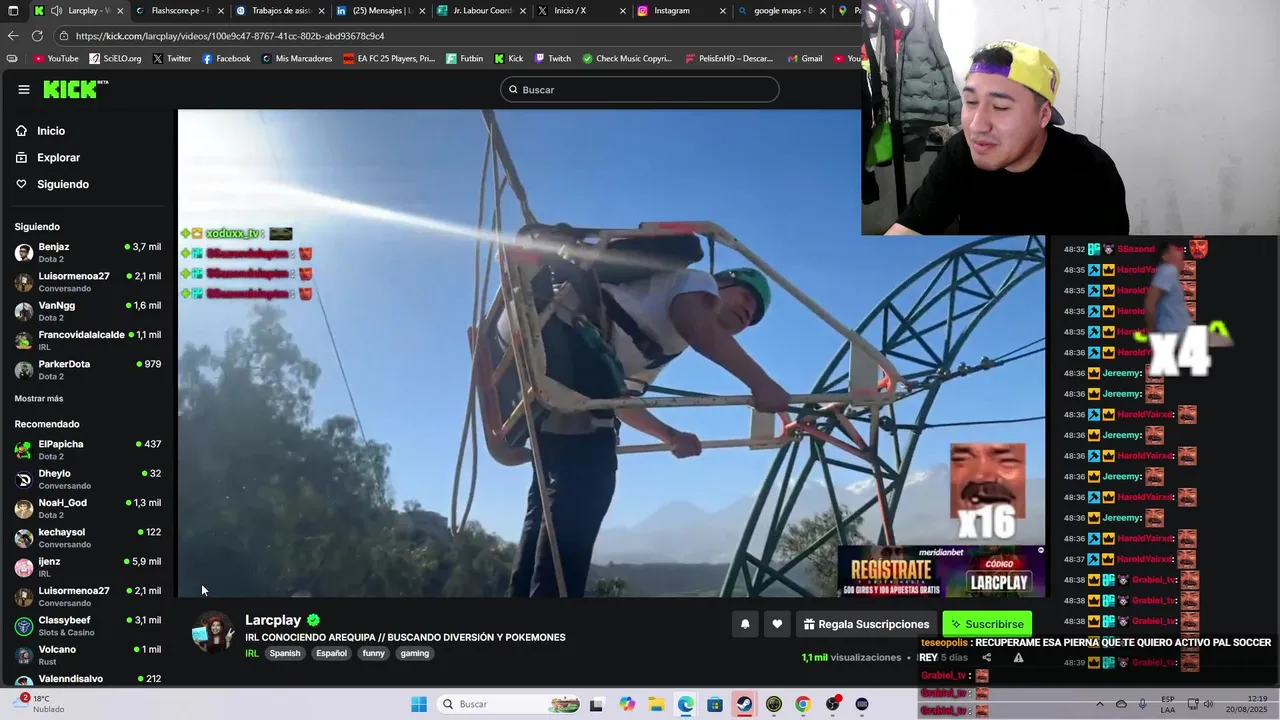
Task: Open Microsoft Edge in taskbar
Action: click(x=685, y=704)
